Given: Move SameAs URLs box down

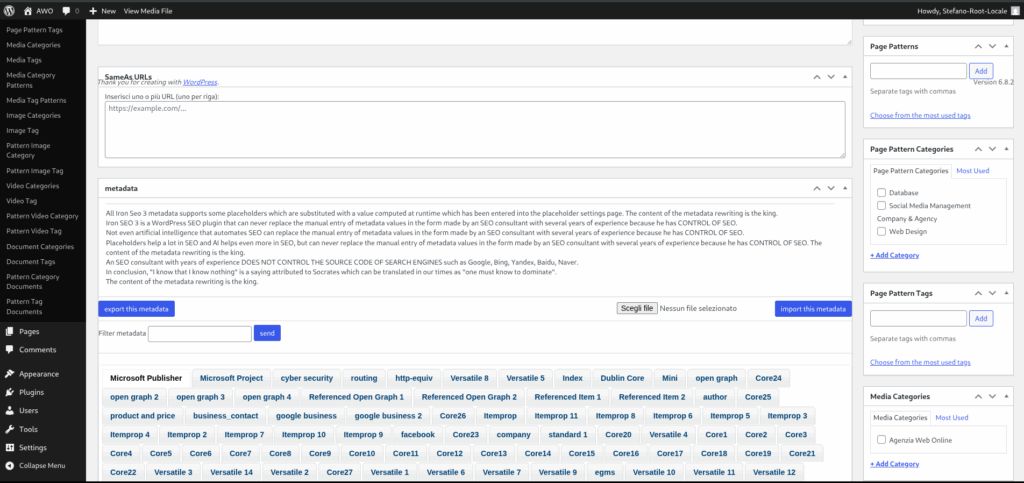Looking at the screenshot, I should tap(831, 76).
